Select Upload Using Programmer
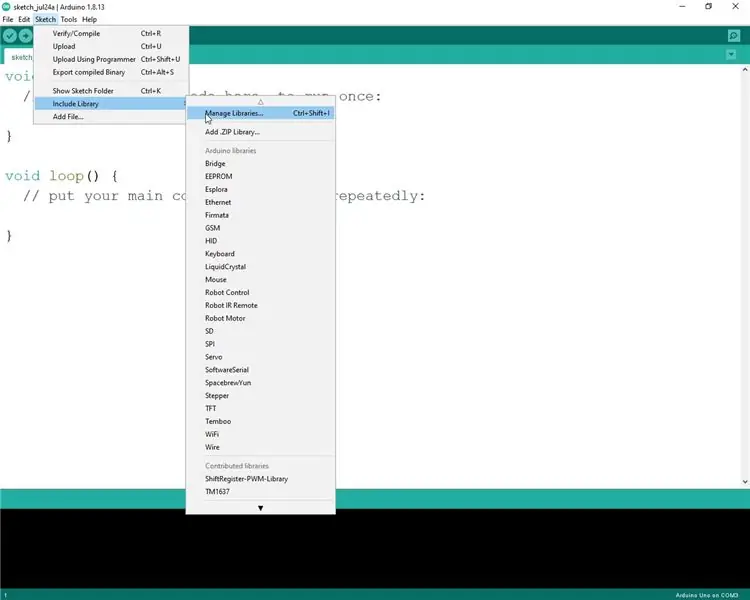Viewport: 750px width, 600px height. pyautogui.click(x=111, y=59)
